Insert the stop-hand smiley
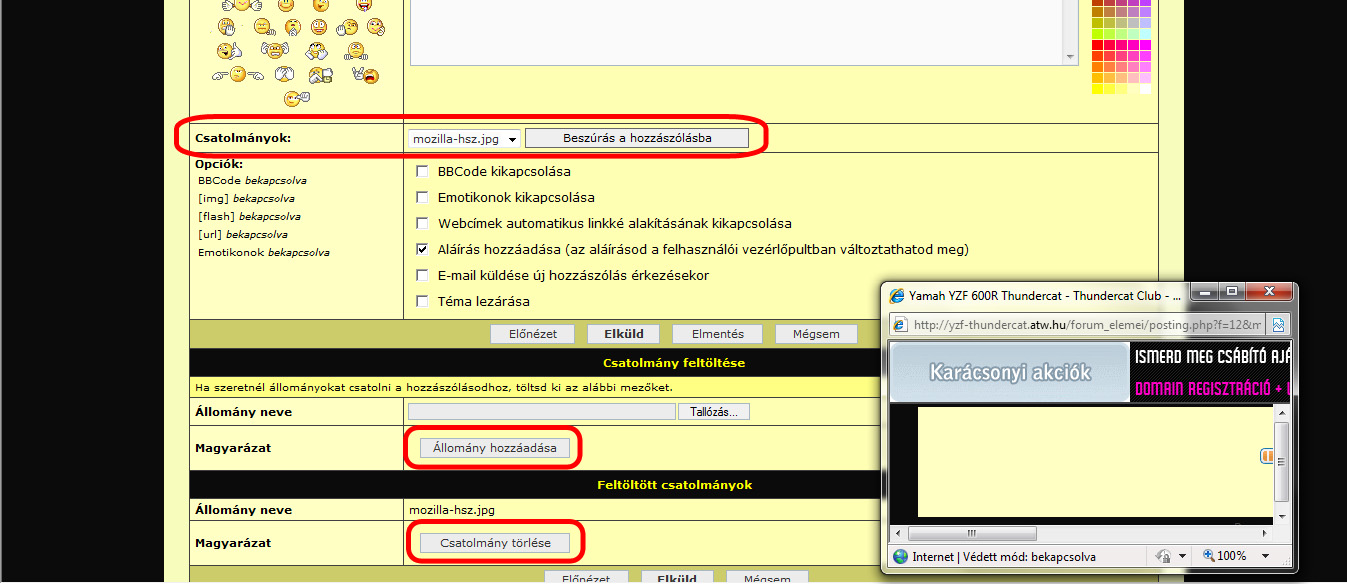Screen dimensions: 1347x584 click(346, 27)
